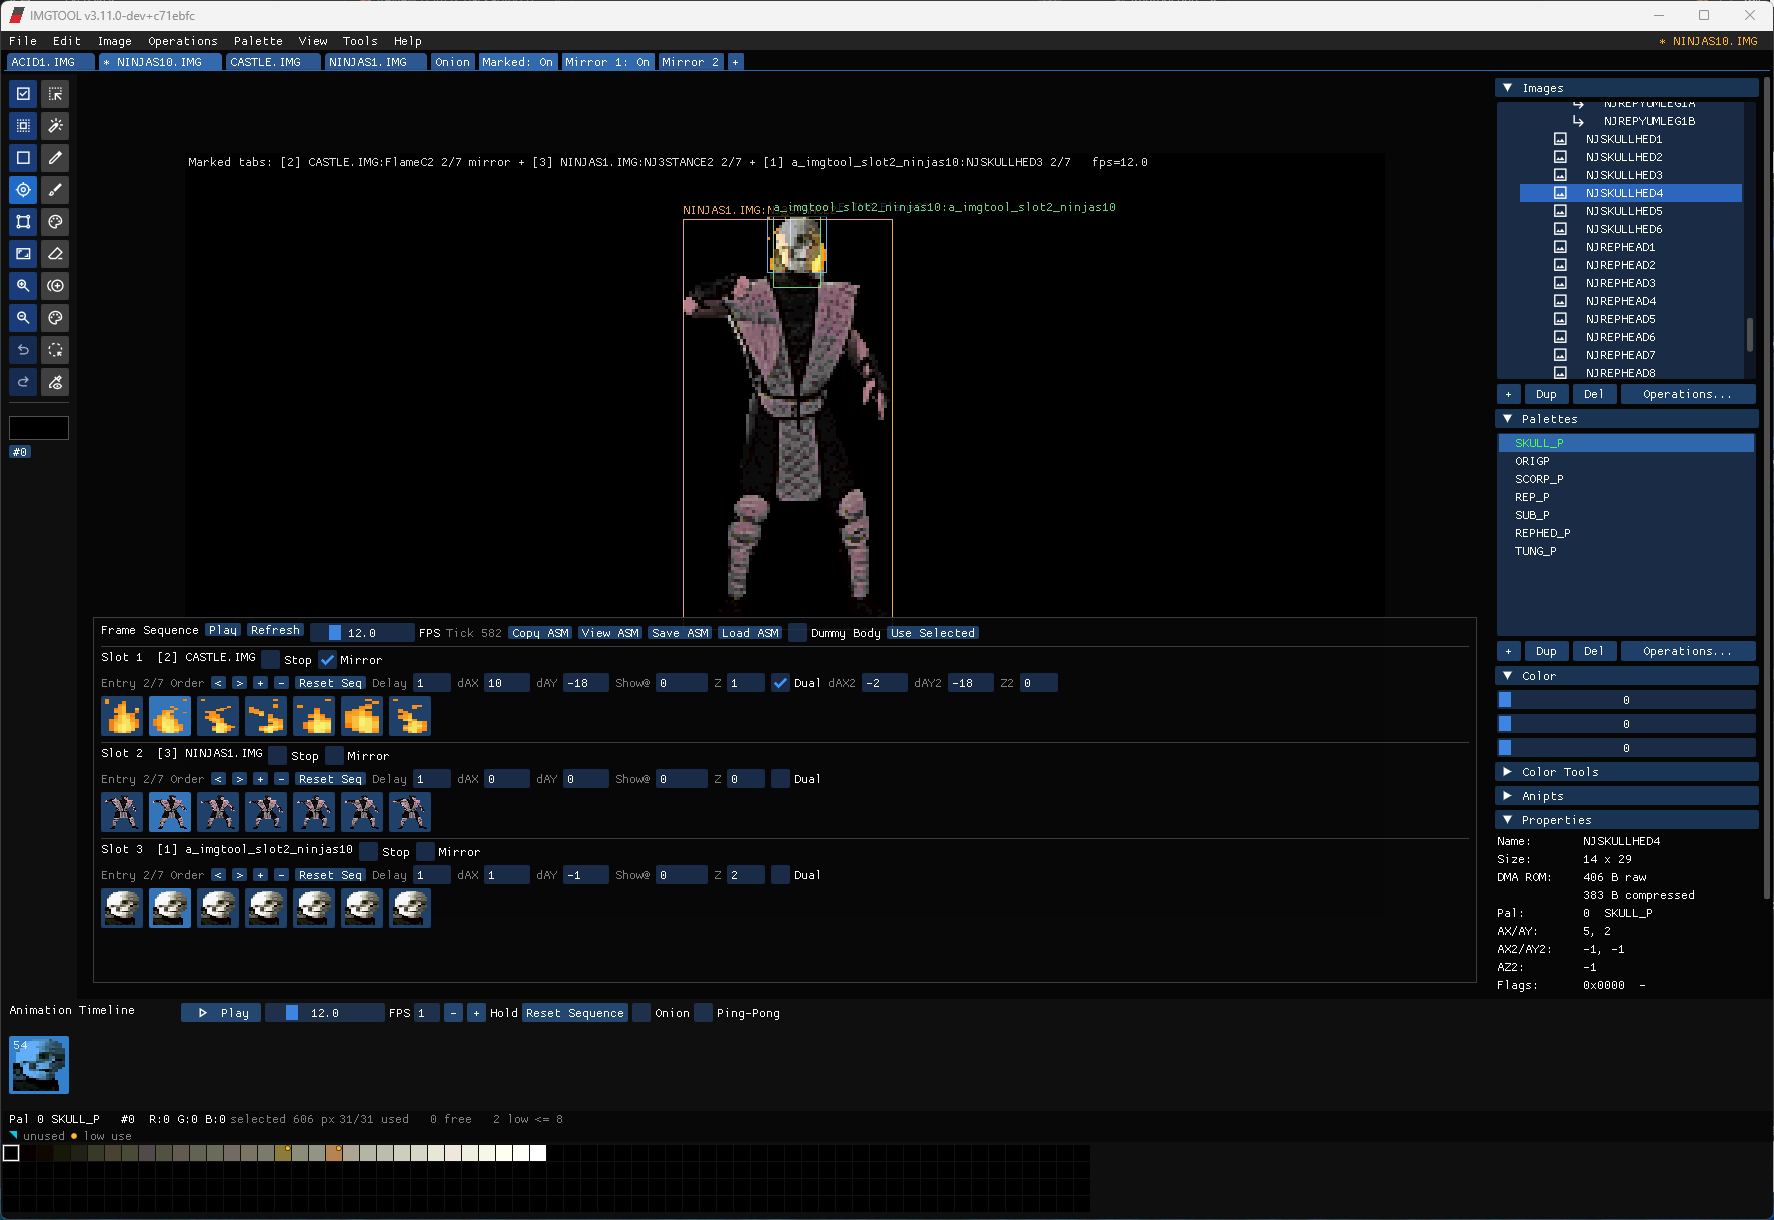Viewport: 1774px width, 1220px height.
Task: Click the Copy ASM button
Action: 540,633
